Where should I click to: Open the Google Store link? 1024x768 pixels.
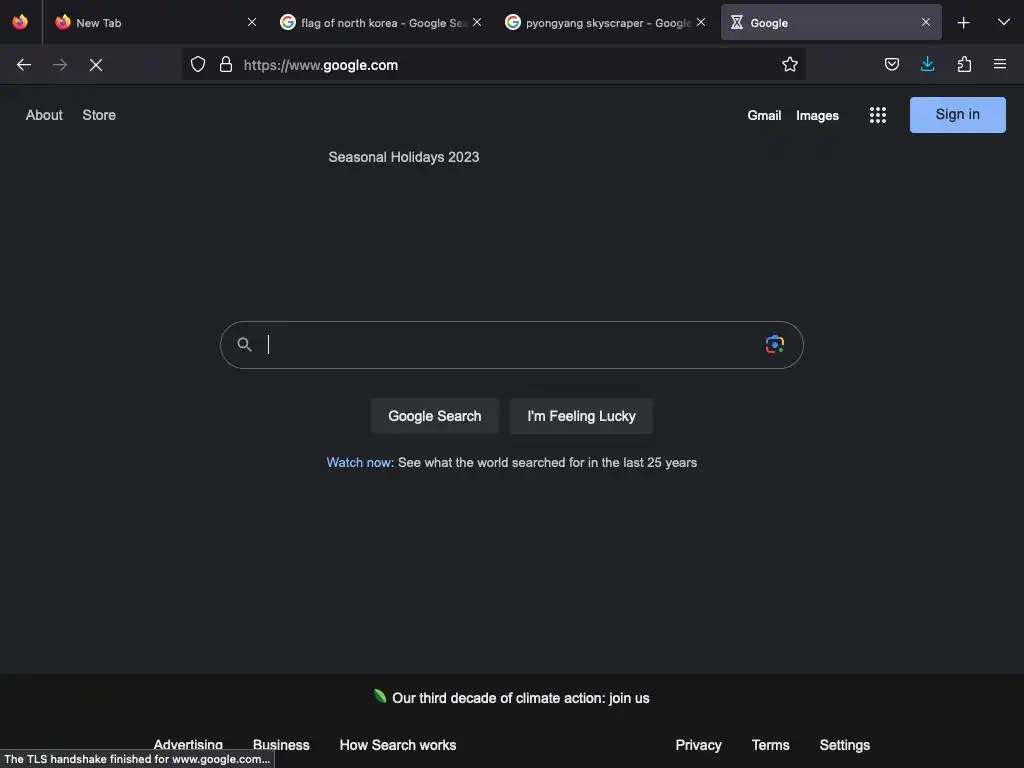tap(99, 115)
